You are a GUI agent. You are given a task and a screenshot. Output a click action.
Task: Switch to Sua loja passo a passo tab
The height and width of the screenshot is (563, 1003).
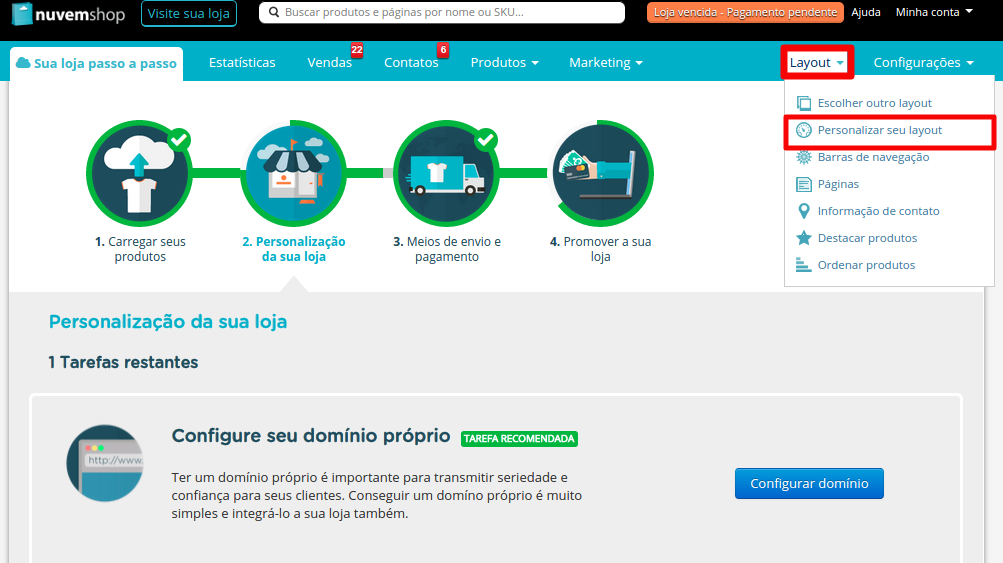[97, 63]
